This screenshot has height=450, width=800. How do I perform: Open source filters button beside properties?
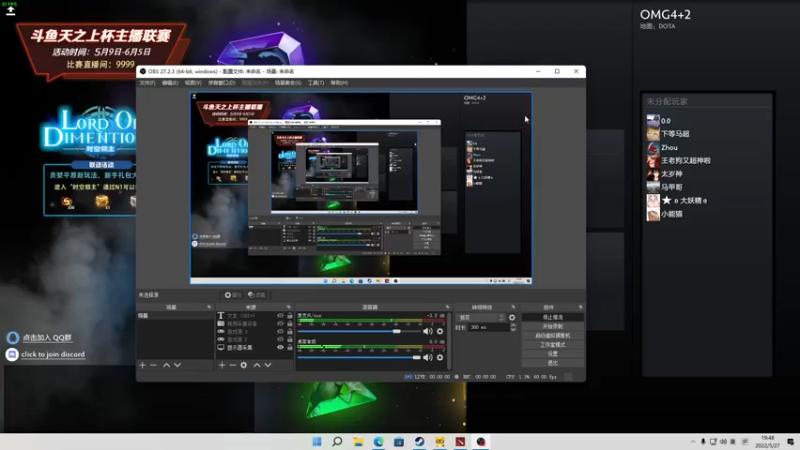(x=257, y=295)
